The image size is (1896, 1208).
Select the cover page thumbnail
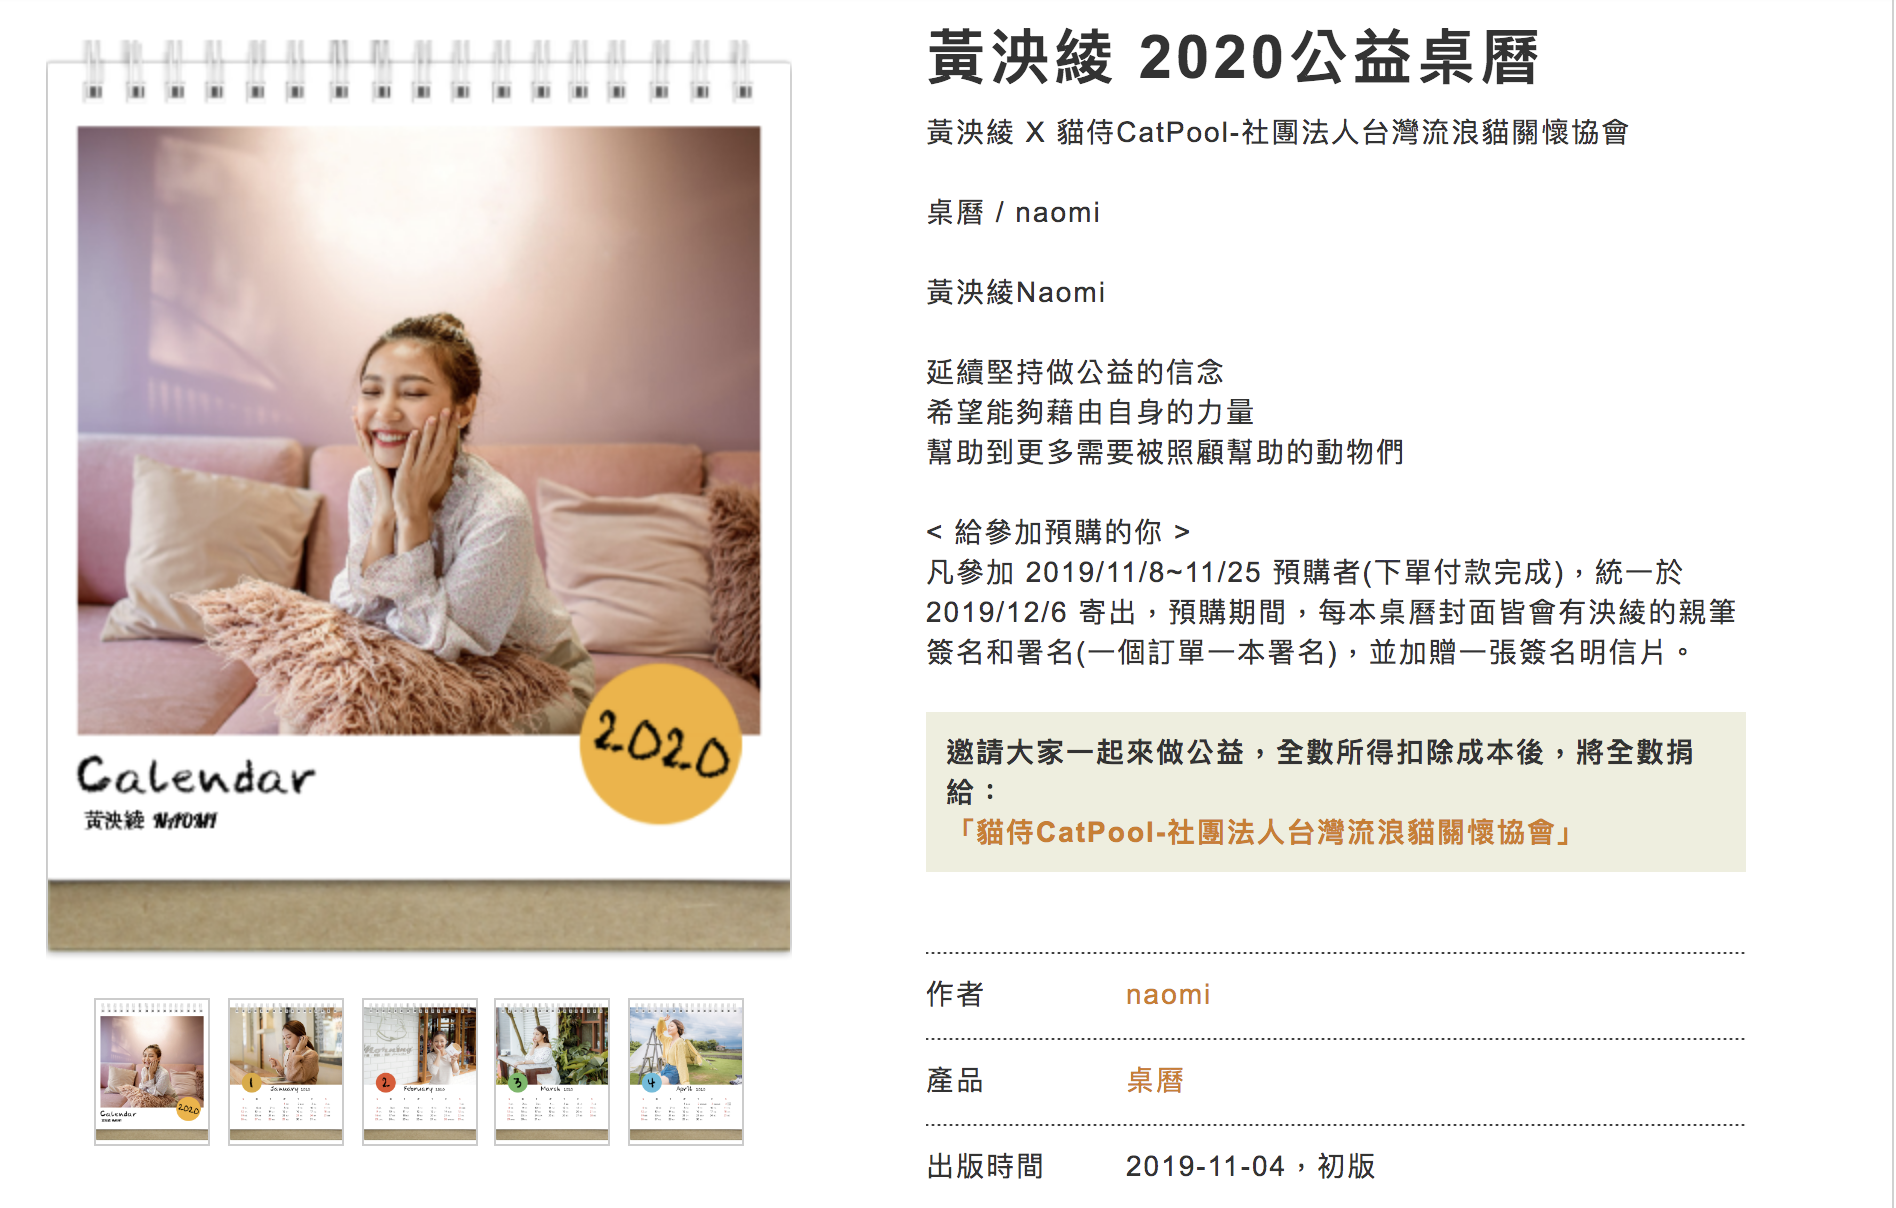152,1071
